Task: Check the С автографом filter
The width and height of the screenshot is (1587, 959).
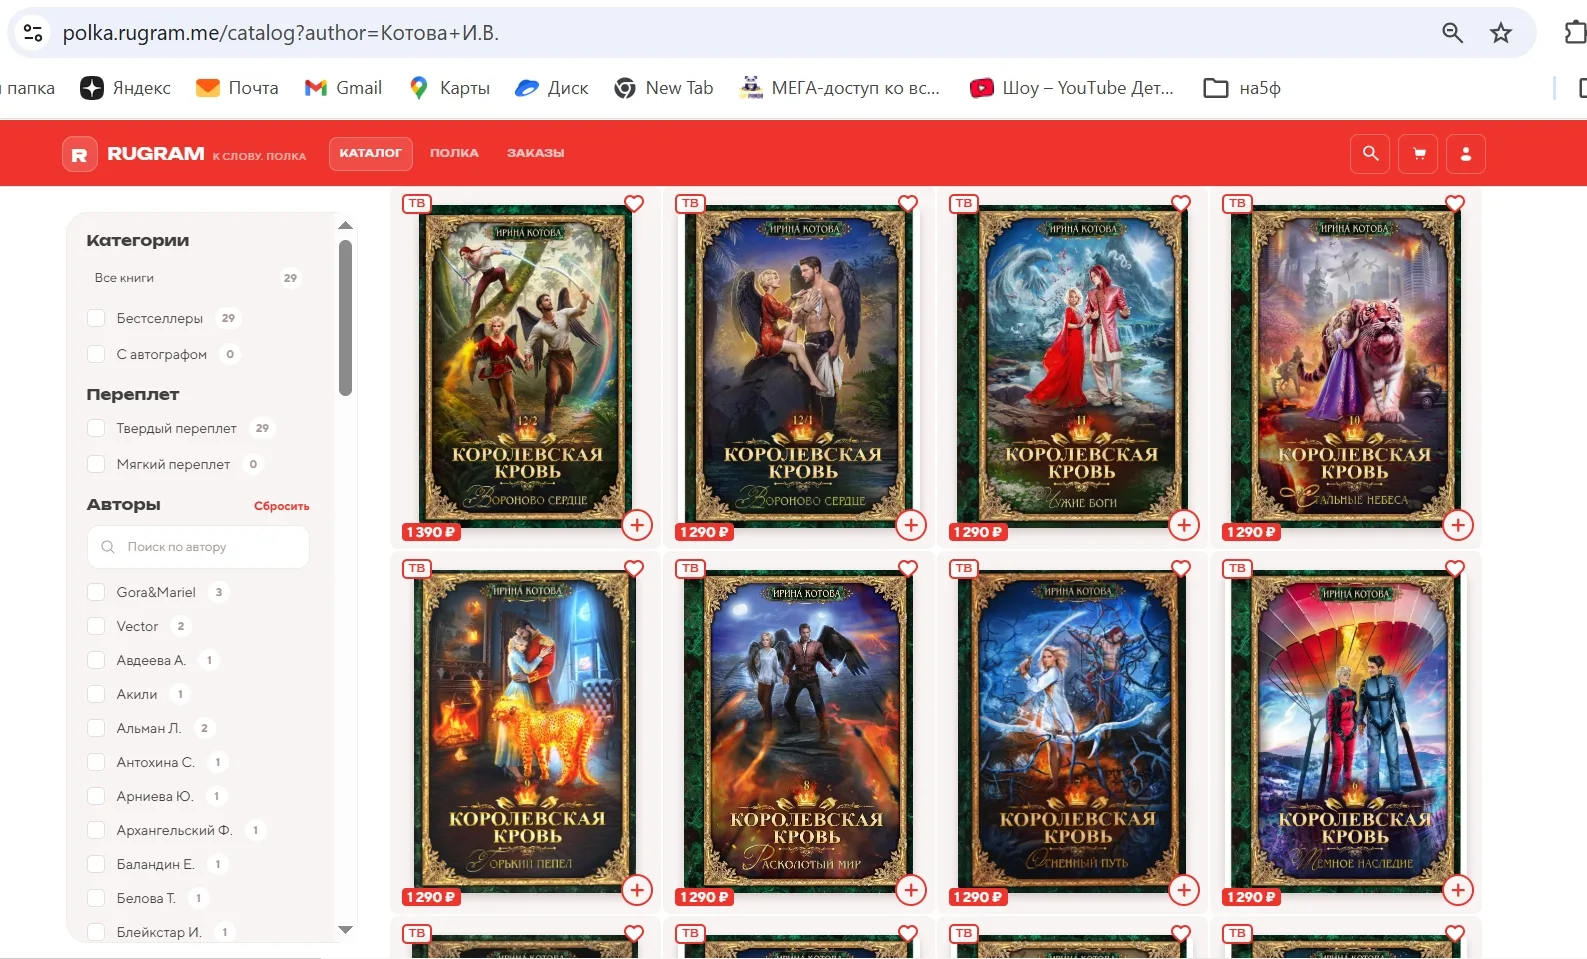Action: point(96,354)
